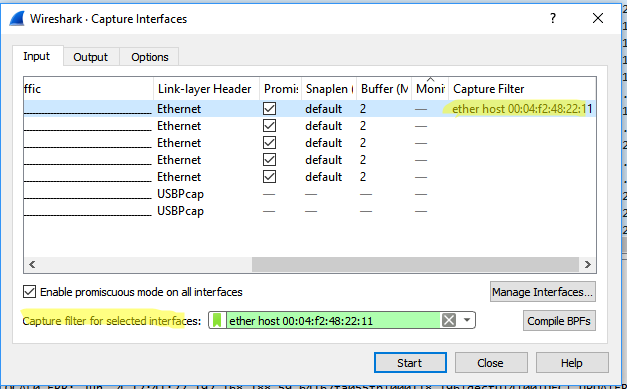
Task: Select the fourth Ethernet interface row label
Action: point(179,160)
